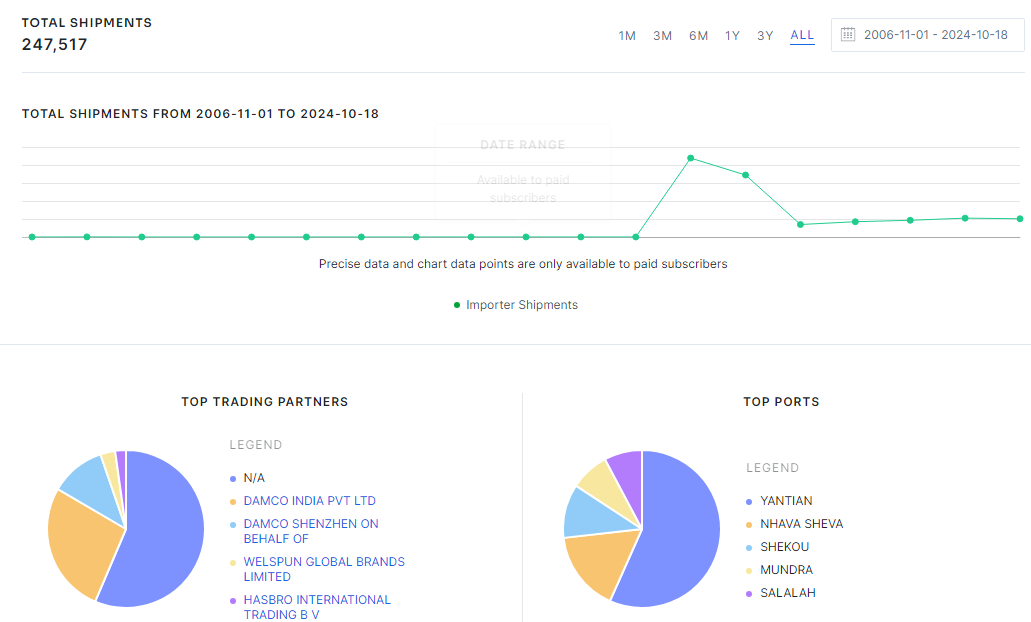The height and width of the screenshot is (622, 1031).
Task: Select the ALL time range option
Action: 801,35
